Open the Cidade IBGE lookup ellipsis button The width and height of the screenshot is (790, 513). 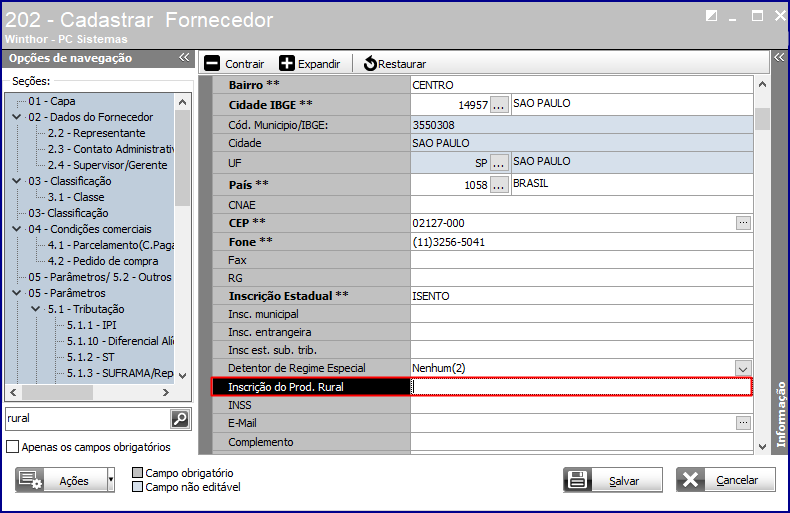pos(498,105)
